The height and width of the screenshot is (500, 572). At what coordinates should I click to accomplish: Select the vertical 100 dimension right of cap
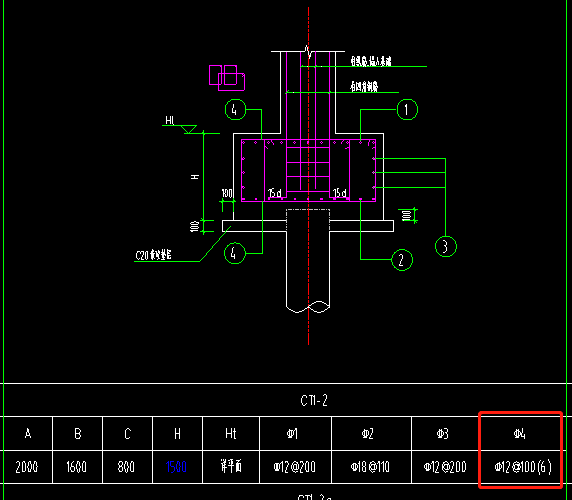coord(406,215)
